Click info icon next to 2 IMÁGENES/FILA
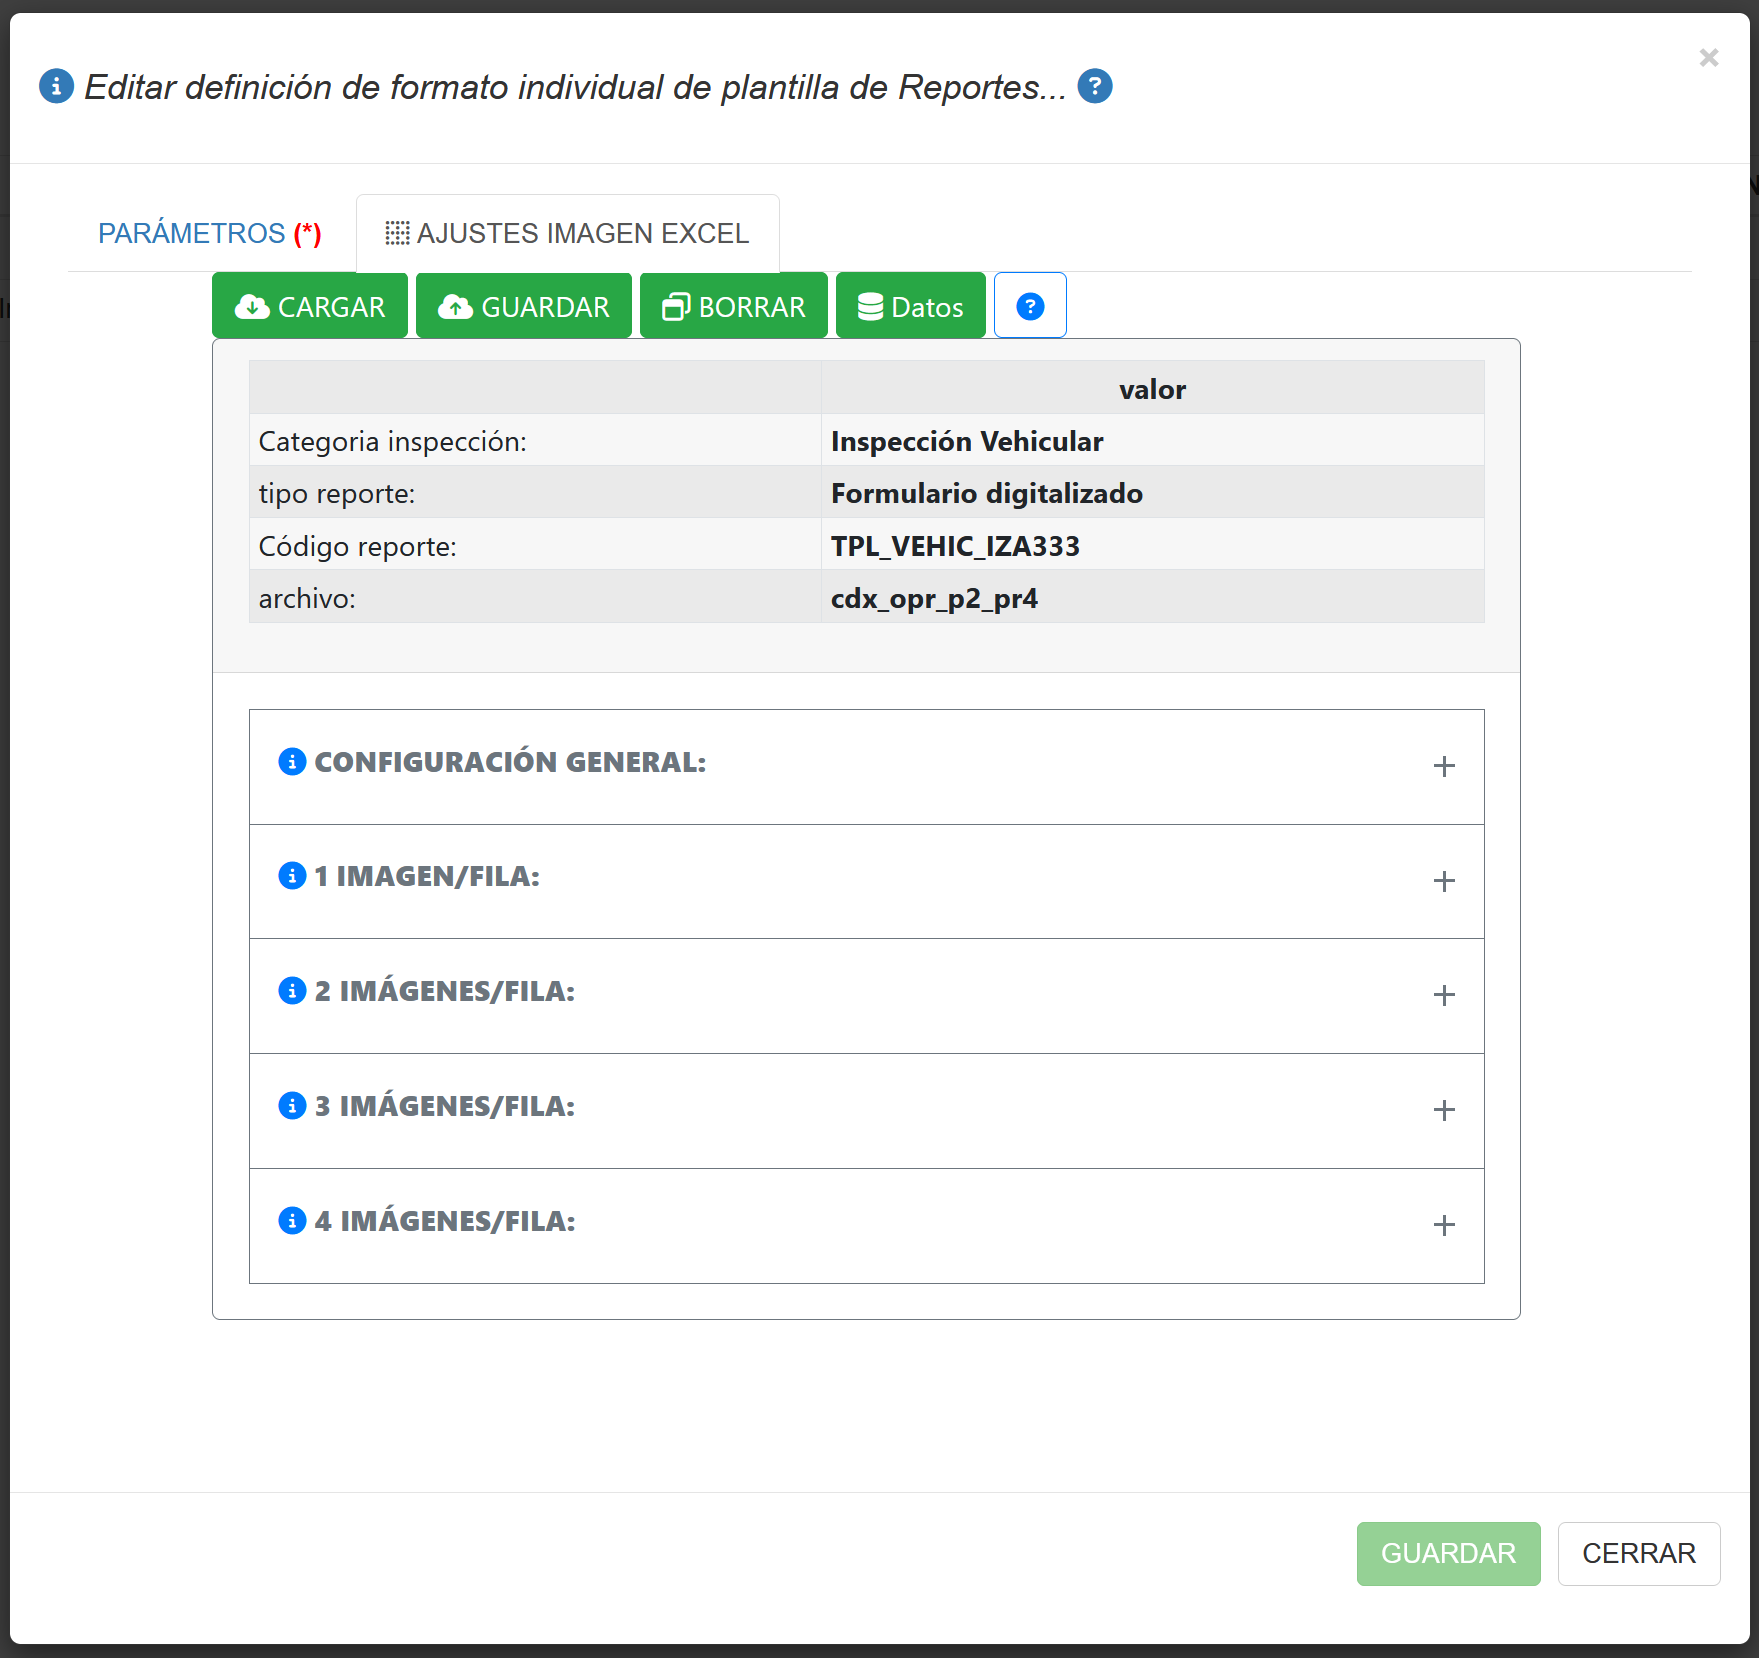The height and width of the screenshot is (1658, 1759). tap(292, 991)
